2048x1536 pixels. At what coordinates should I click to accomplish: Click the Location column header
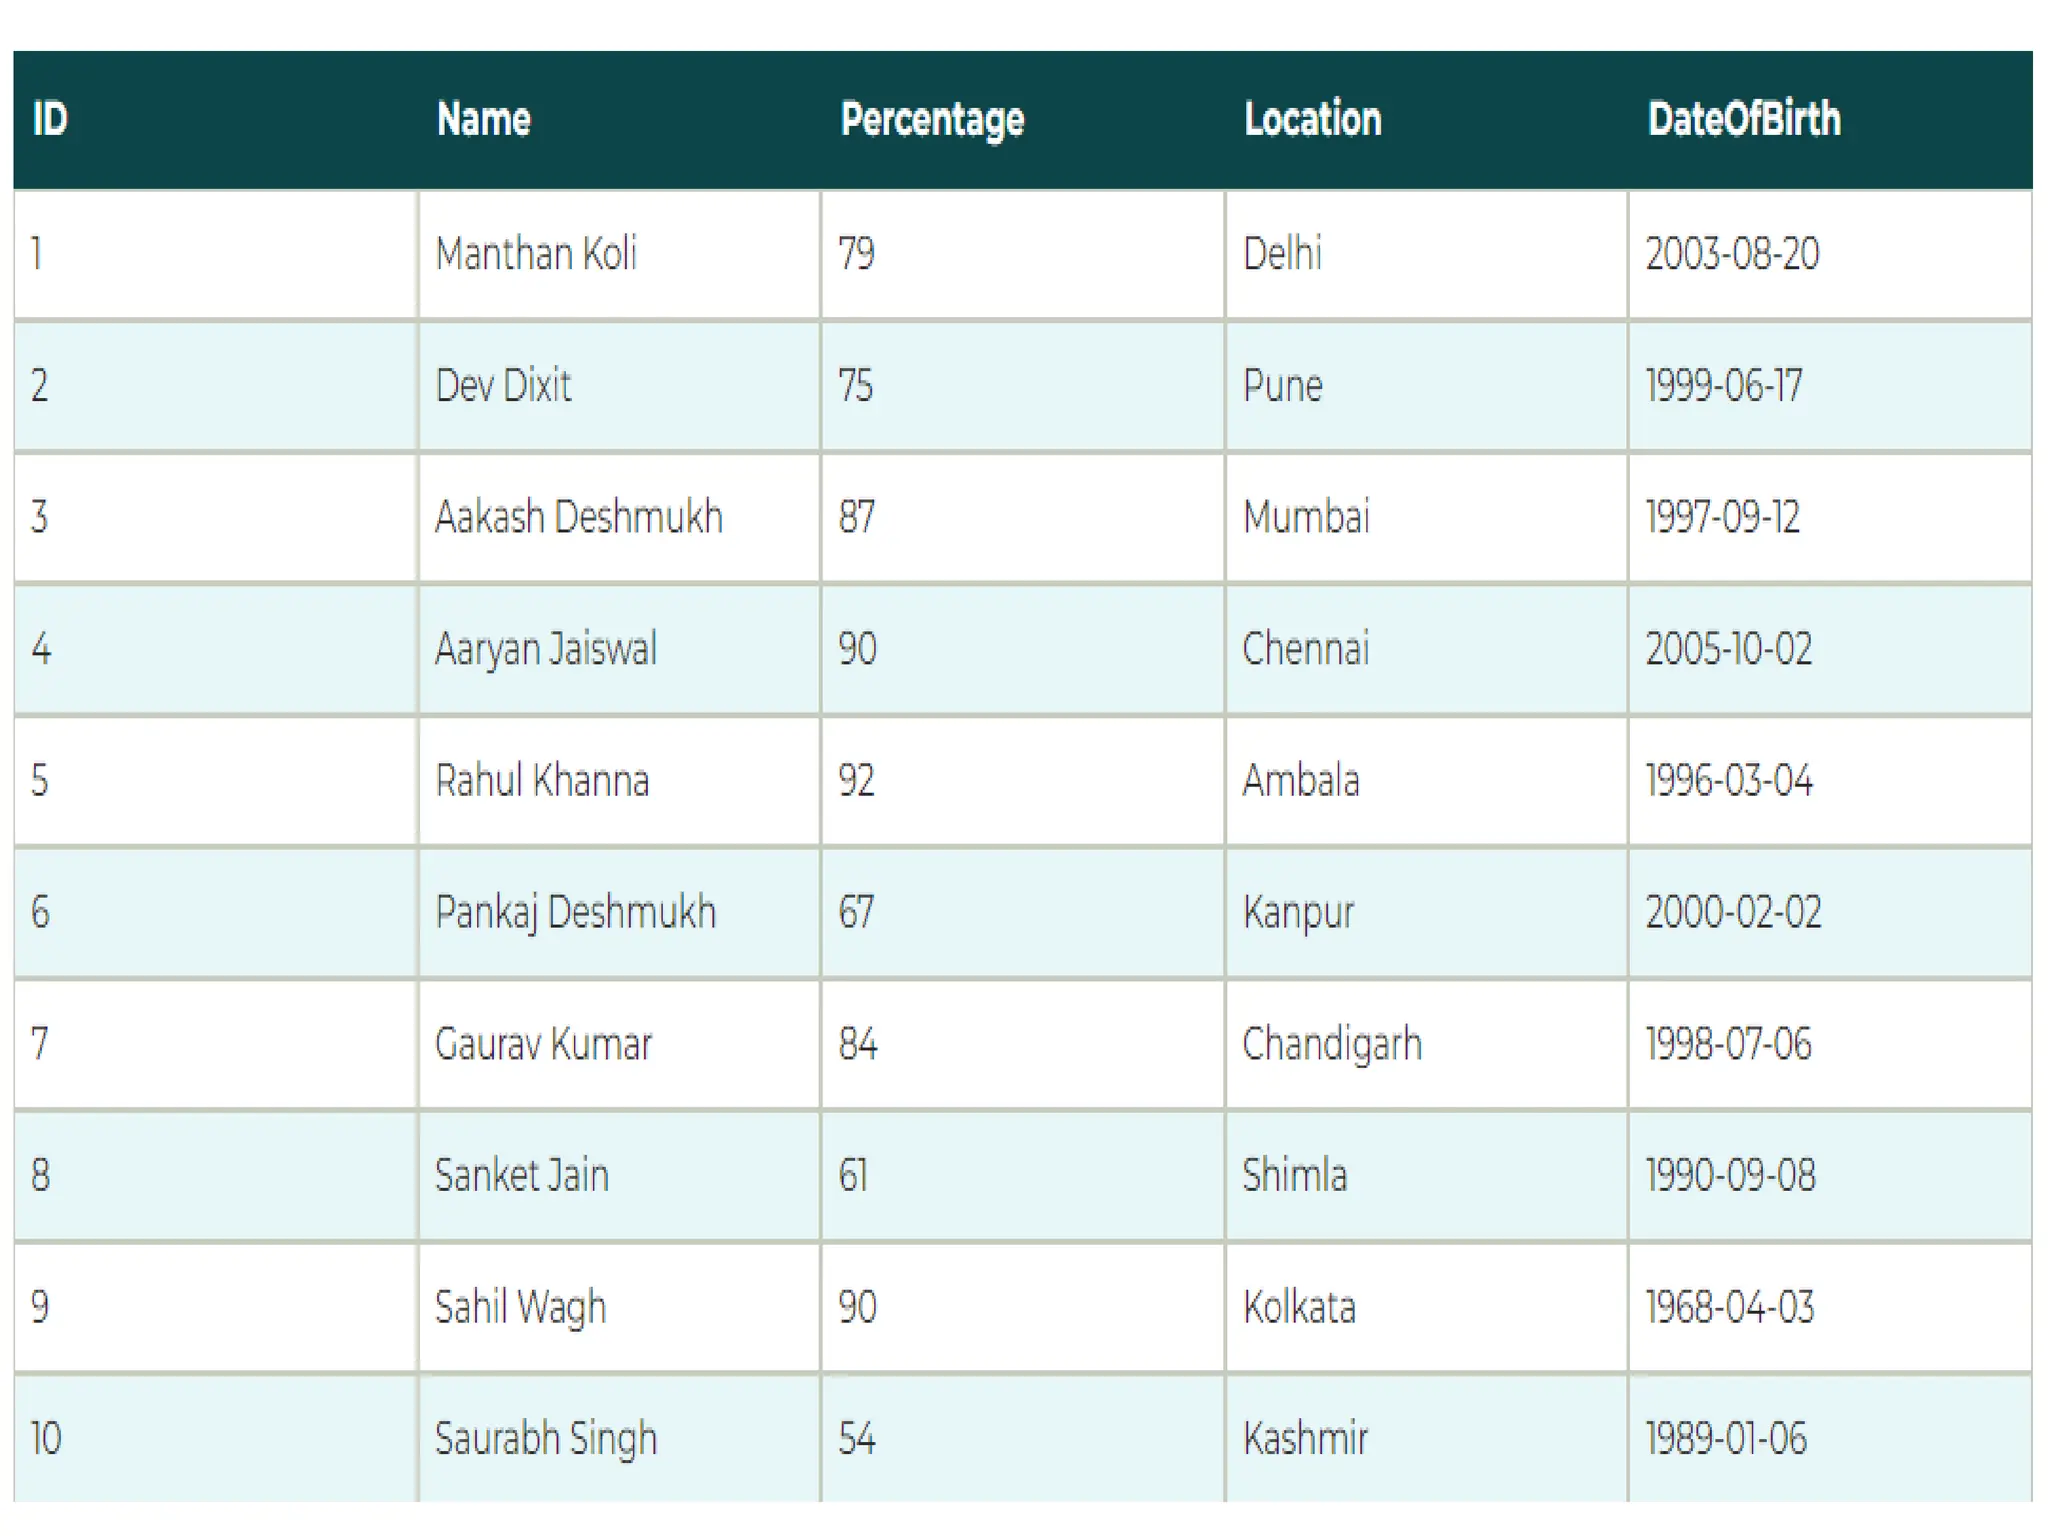click(1312, 119)
